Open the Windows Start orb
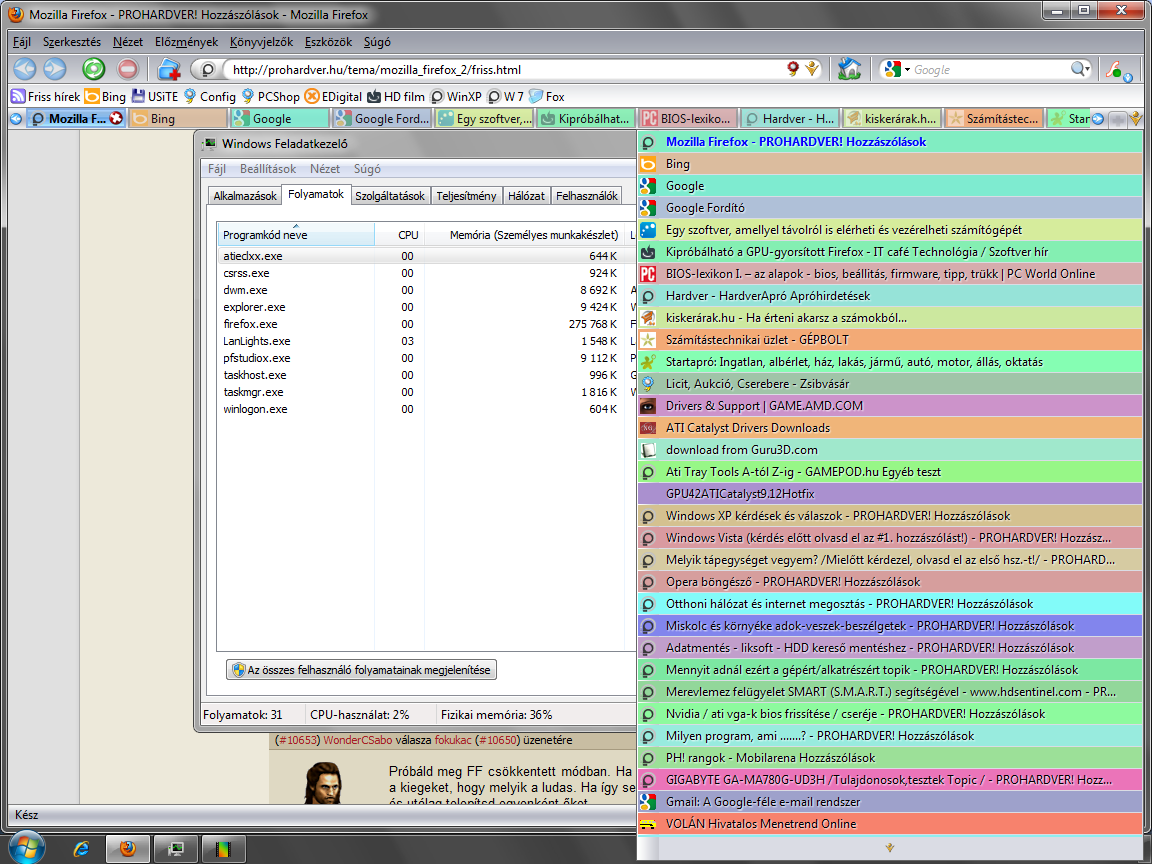Screen dimensions: 1152x864 click(26, 848)
